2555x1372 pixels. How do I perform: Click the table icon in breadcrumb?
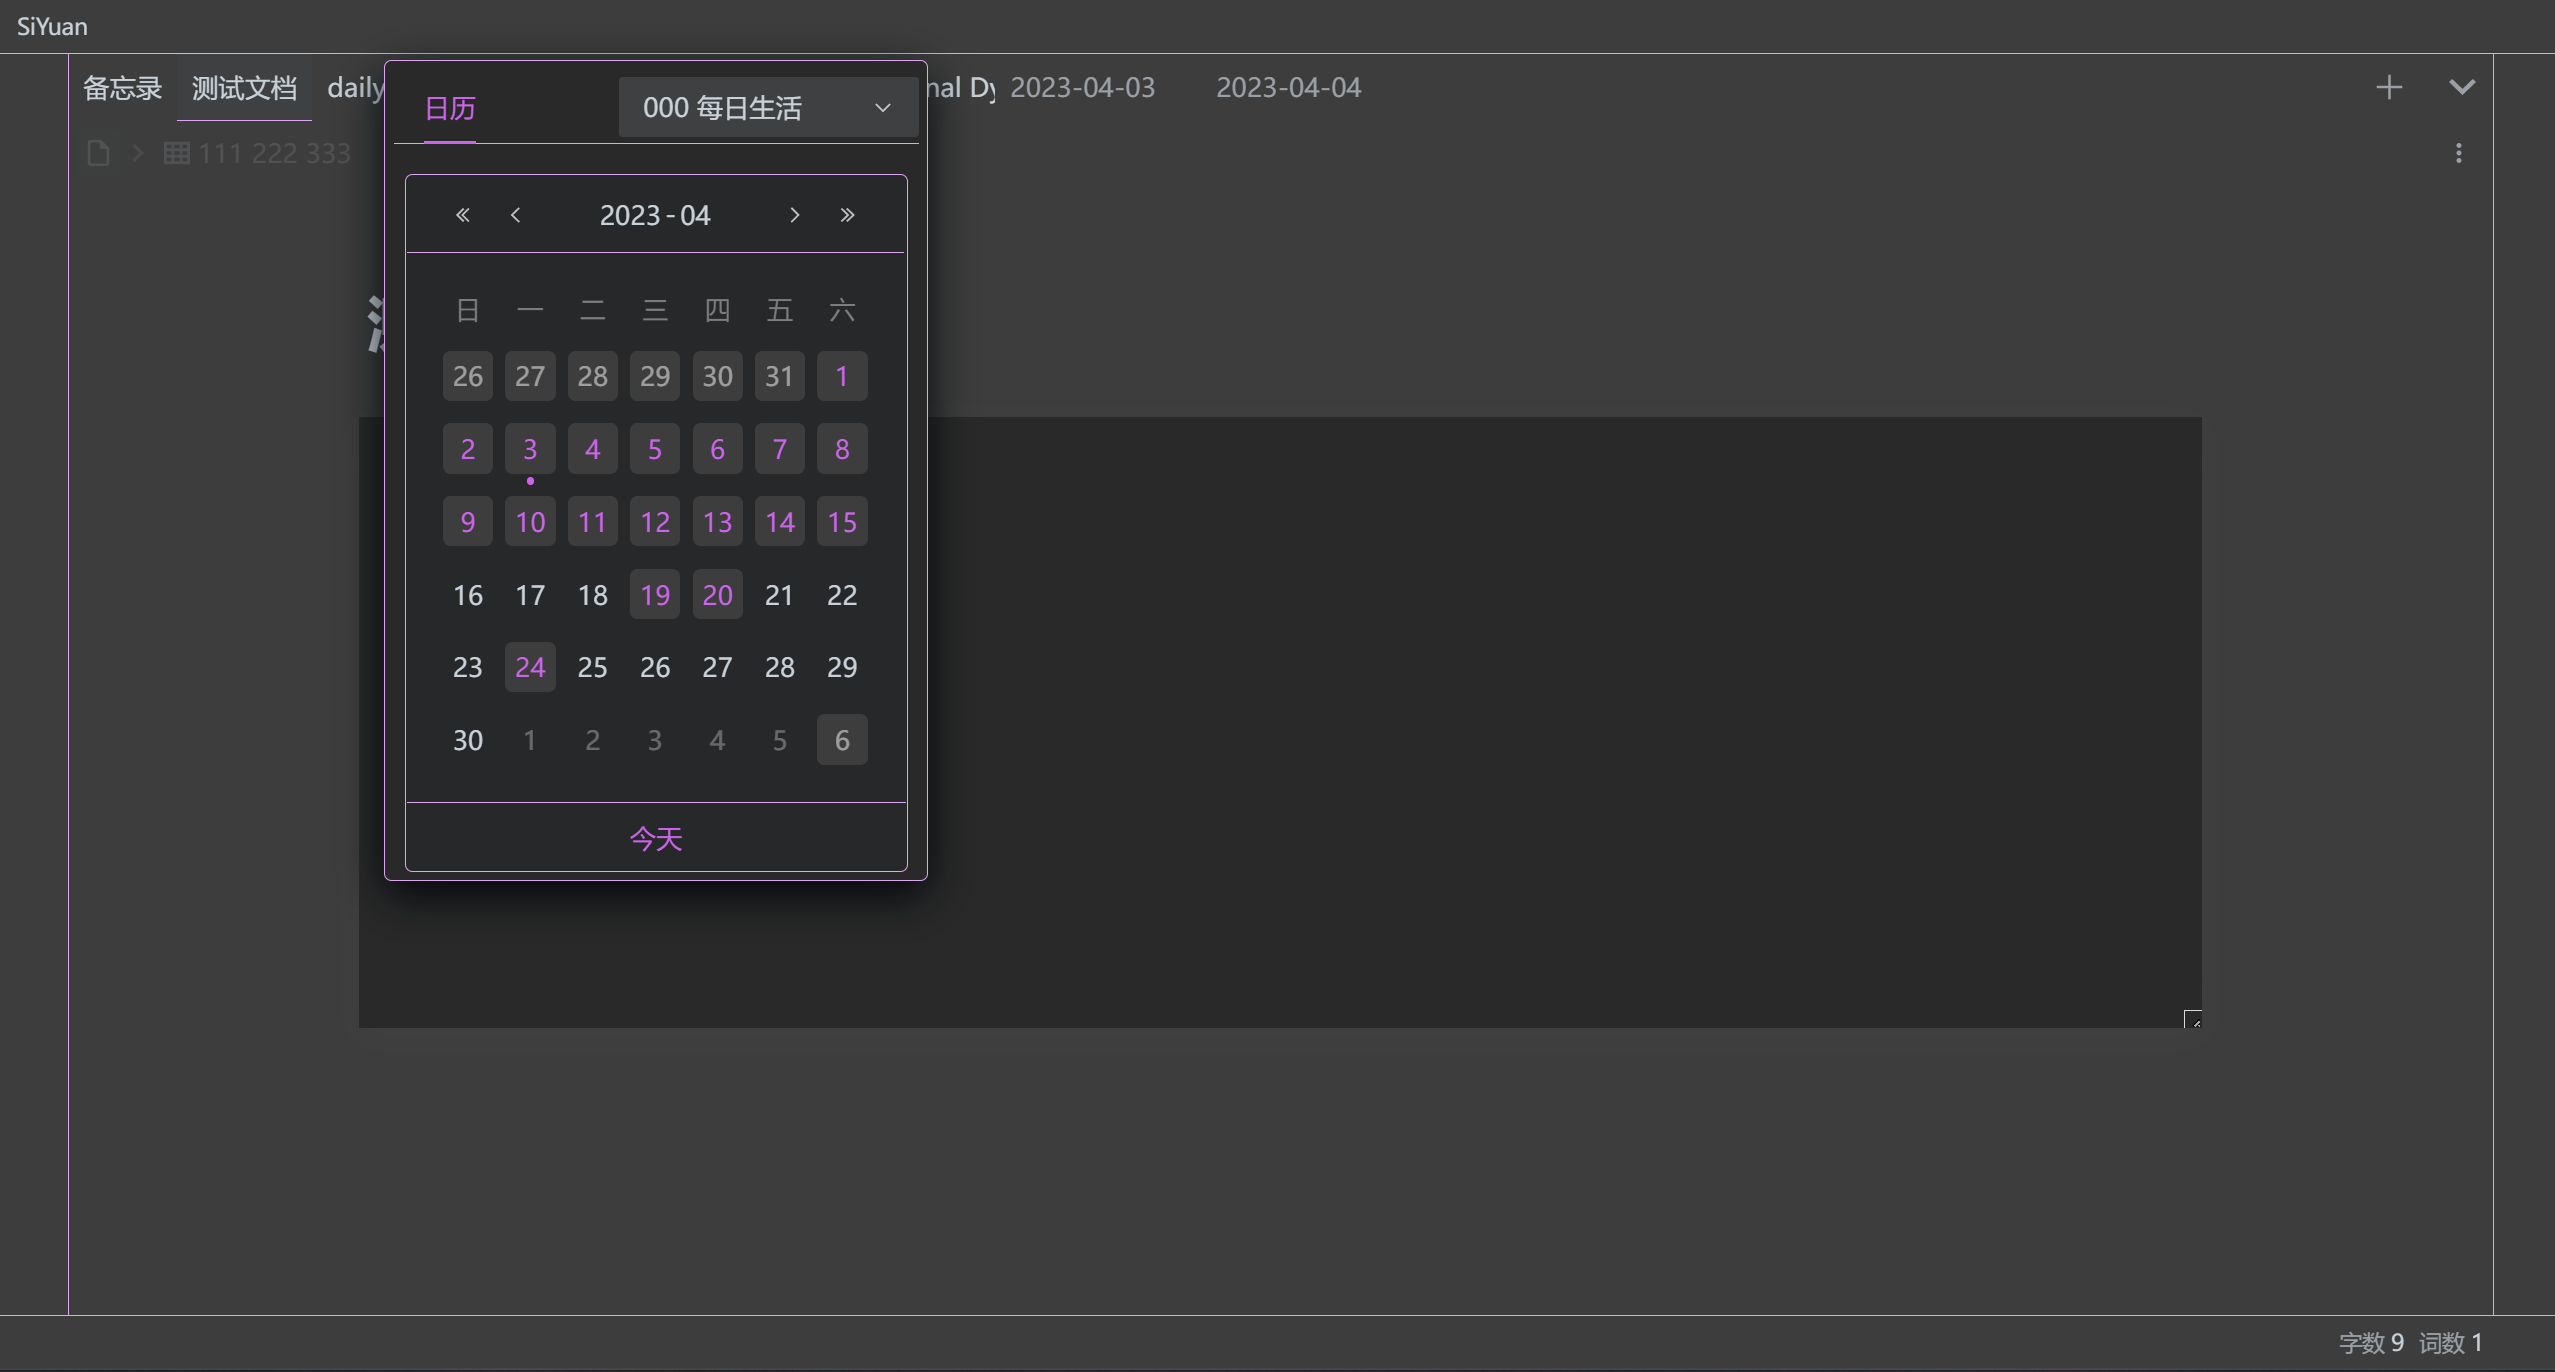coord(177,153)
